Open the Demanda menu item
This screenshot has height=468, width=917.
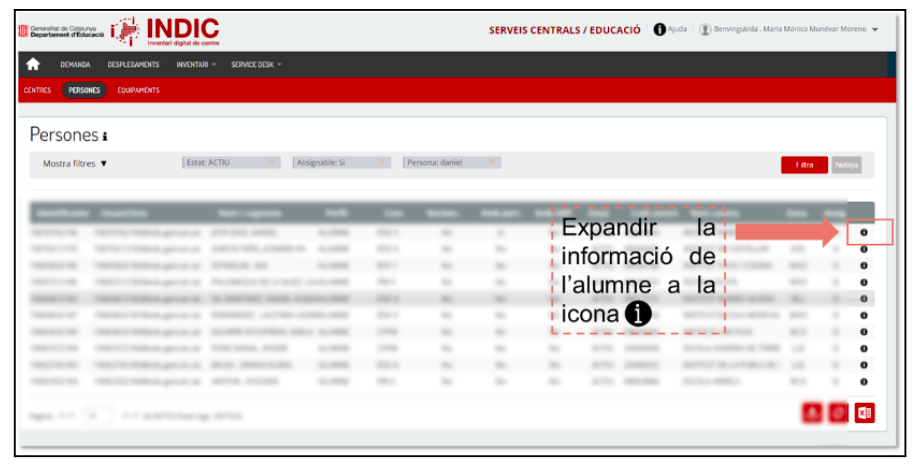(75, 65)
